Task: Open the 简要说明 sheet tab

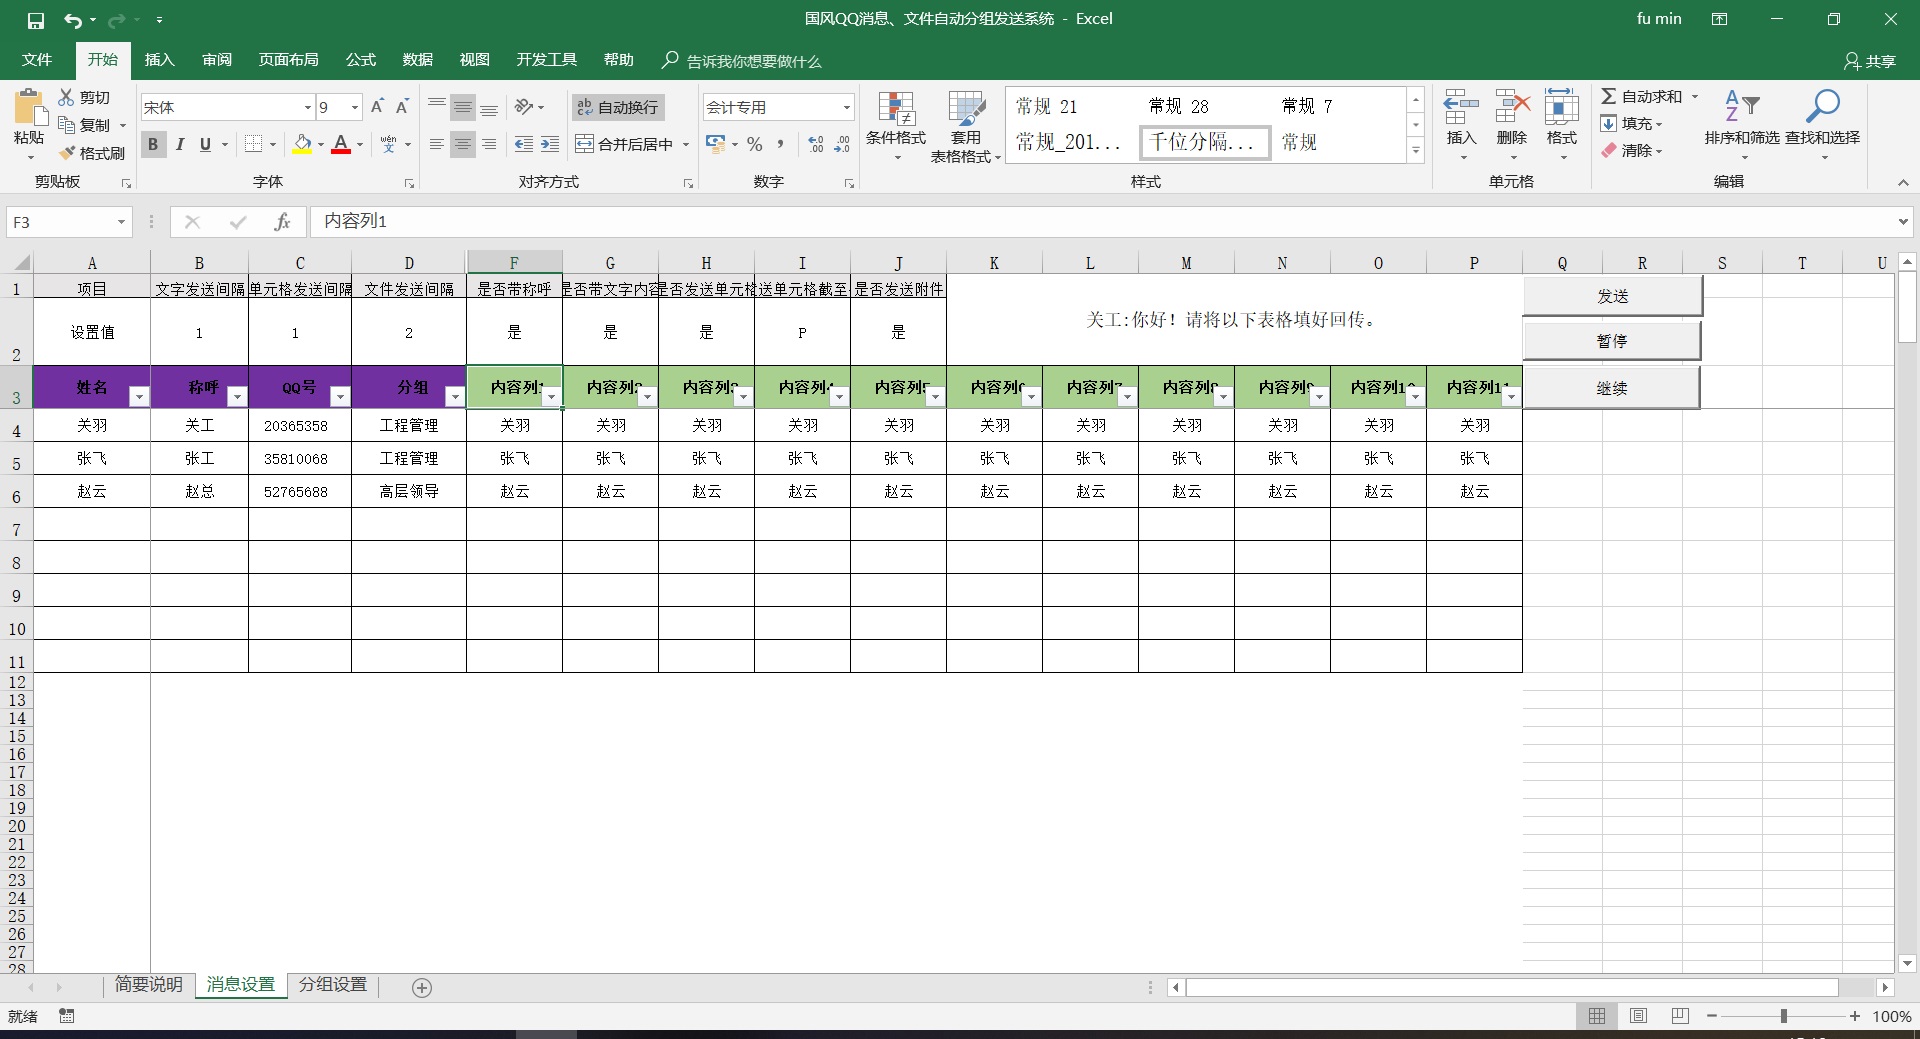Action: coord(149,985)
